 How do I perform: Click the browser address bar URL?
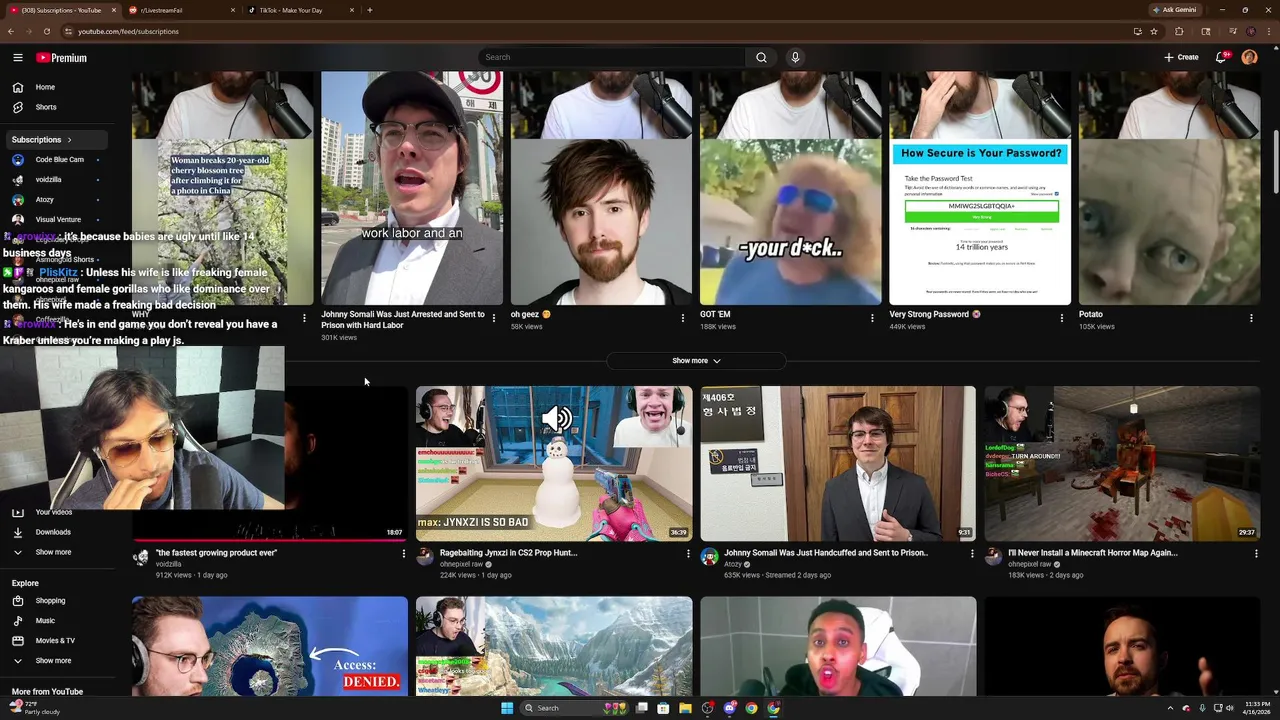click(128, 31)
